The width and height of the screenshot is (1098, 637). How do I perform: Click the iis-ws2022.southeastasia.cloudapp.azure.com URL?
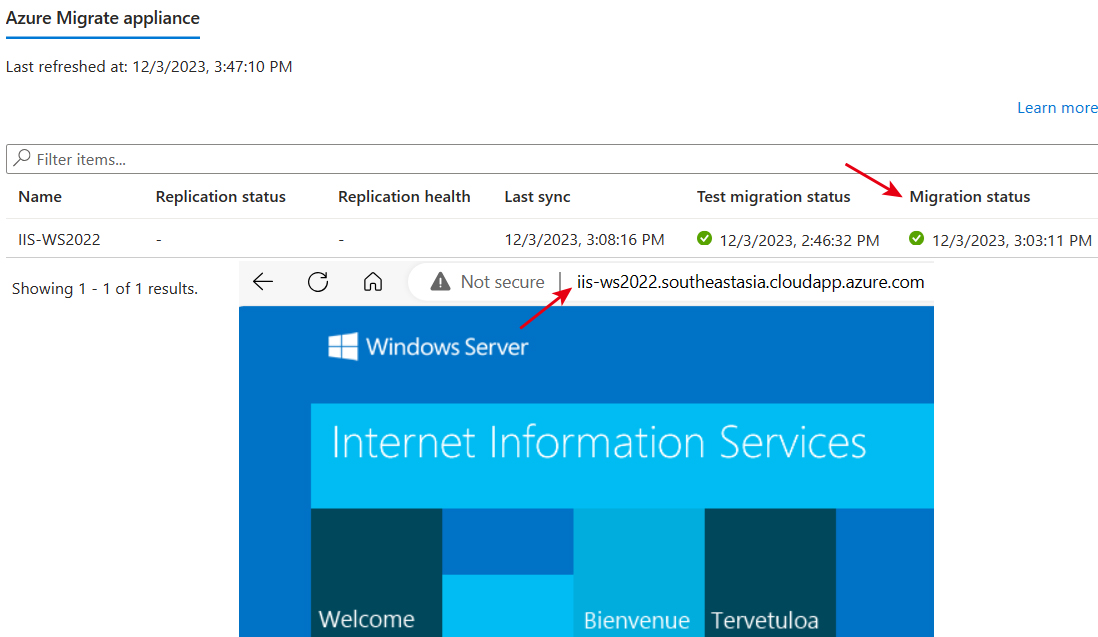pos(750,282)
